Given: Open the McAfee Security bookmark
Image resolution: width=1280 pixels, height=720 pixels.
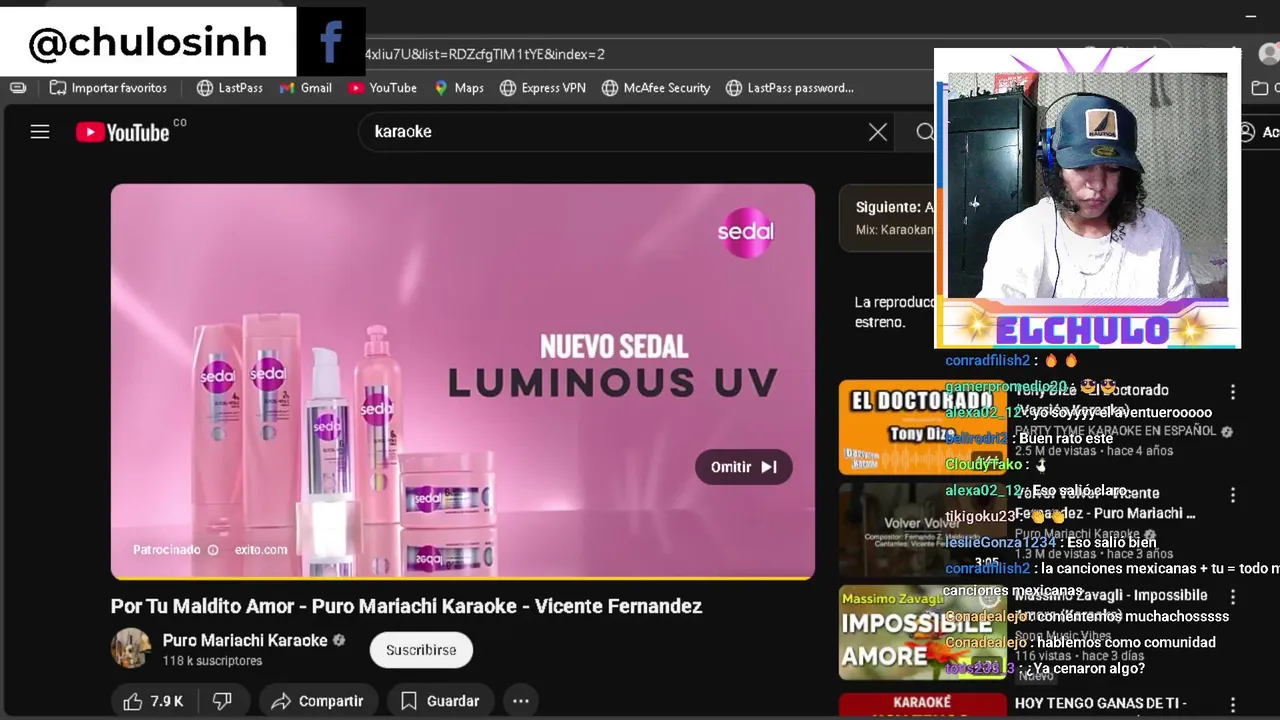Looking at the screenshot, I should (656, 88).
